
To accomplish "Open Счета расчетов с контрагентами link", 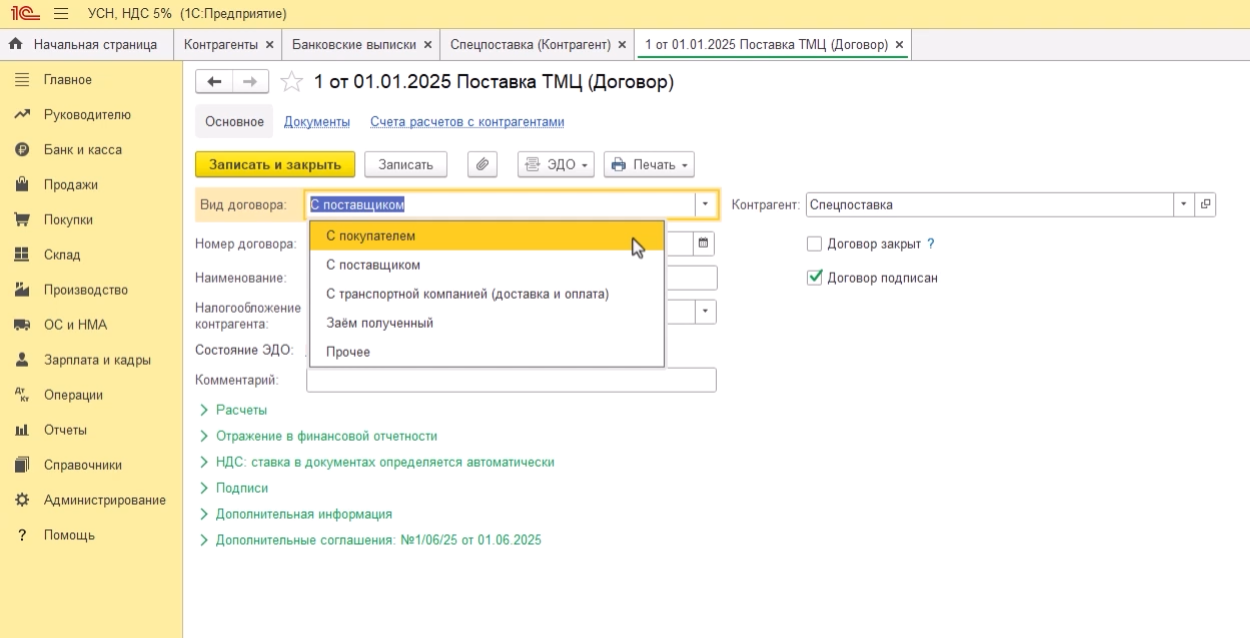I will click(x=467, y=122).
